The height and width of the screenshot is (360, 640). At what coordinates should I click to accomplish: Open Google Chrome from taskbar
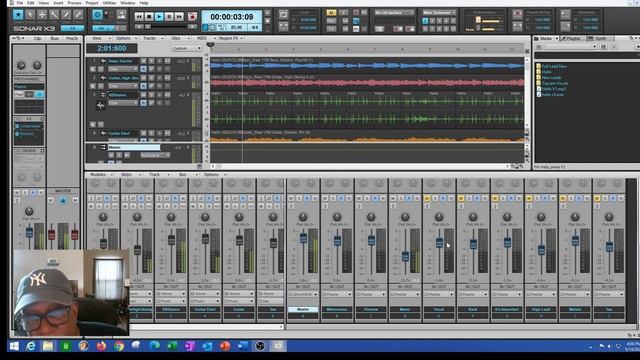pos(119,346)
